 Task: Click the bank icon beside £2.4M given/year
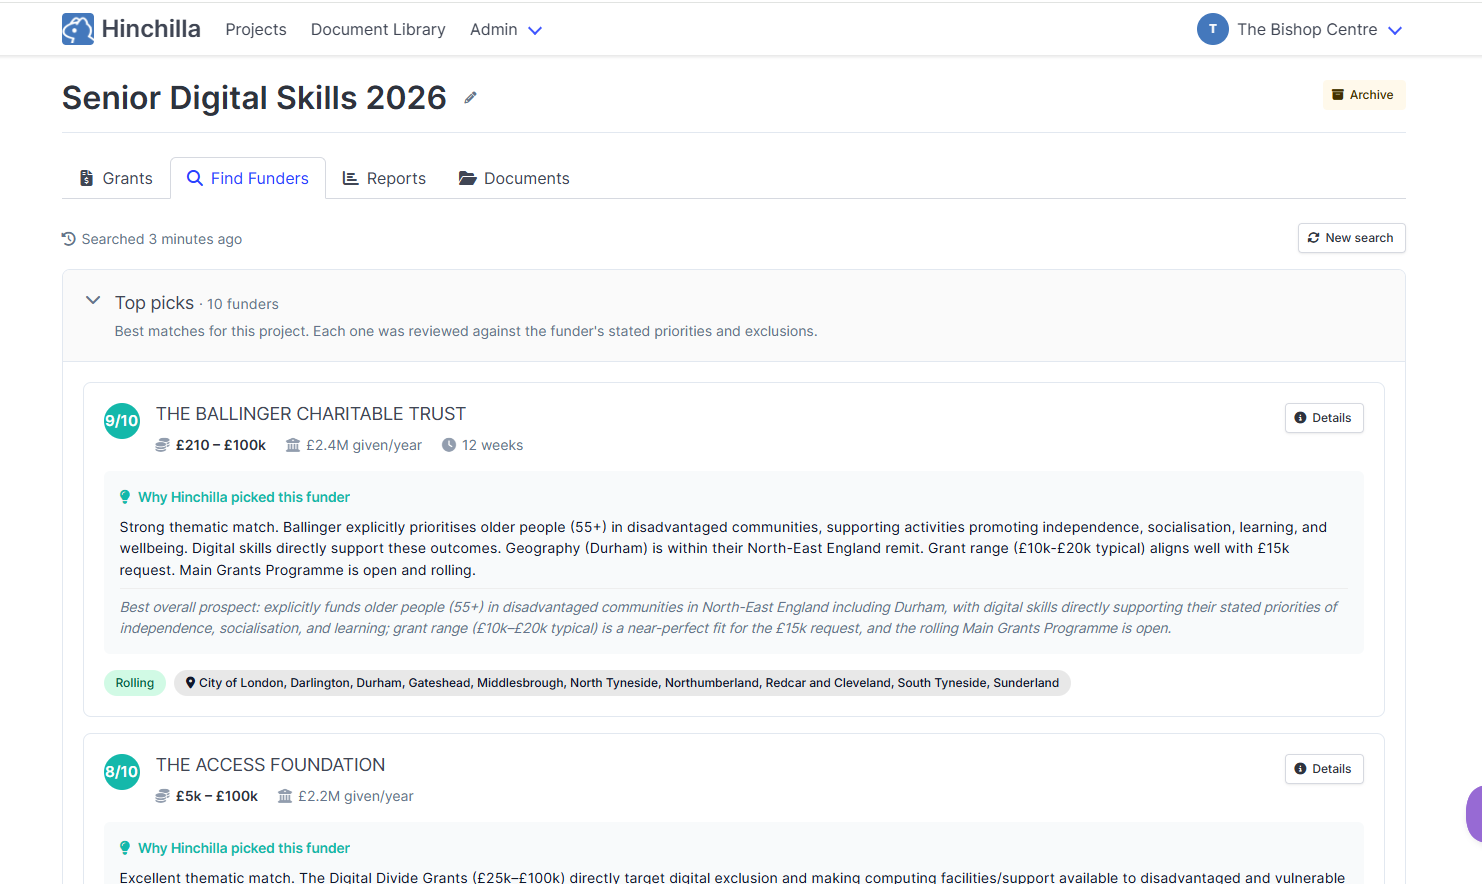293,445
